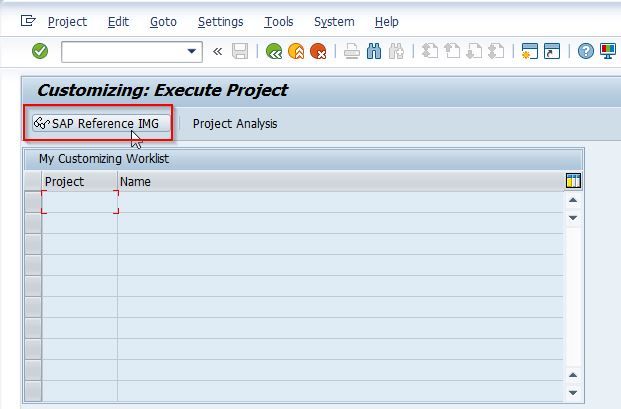Click the lower scroll-down arrow of worklist
Screen dimensions: 621x409
point(573,393)
